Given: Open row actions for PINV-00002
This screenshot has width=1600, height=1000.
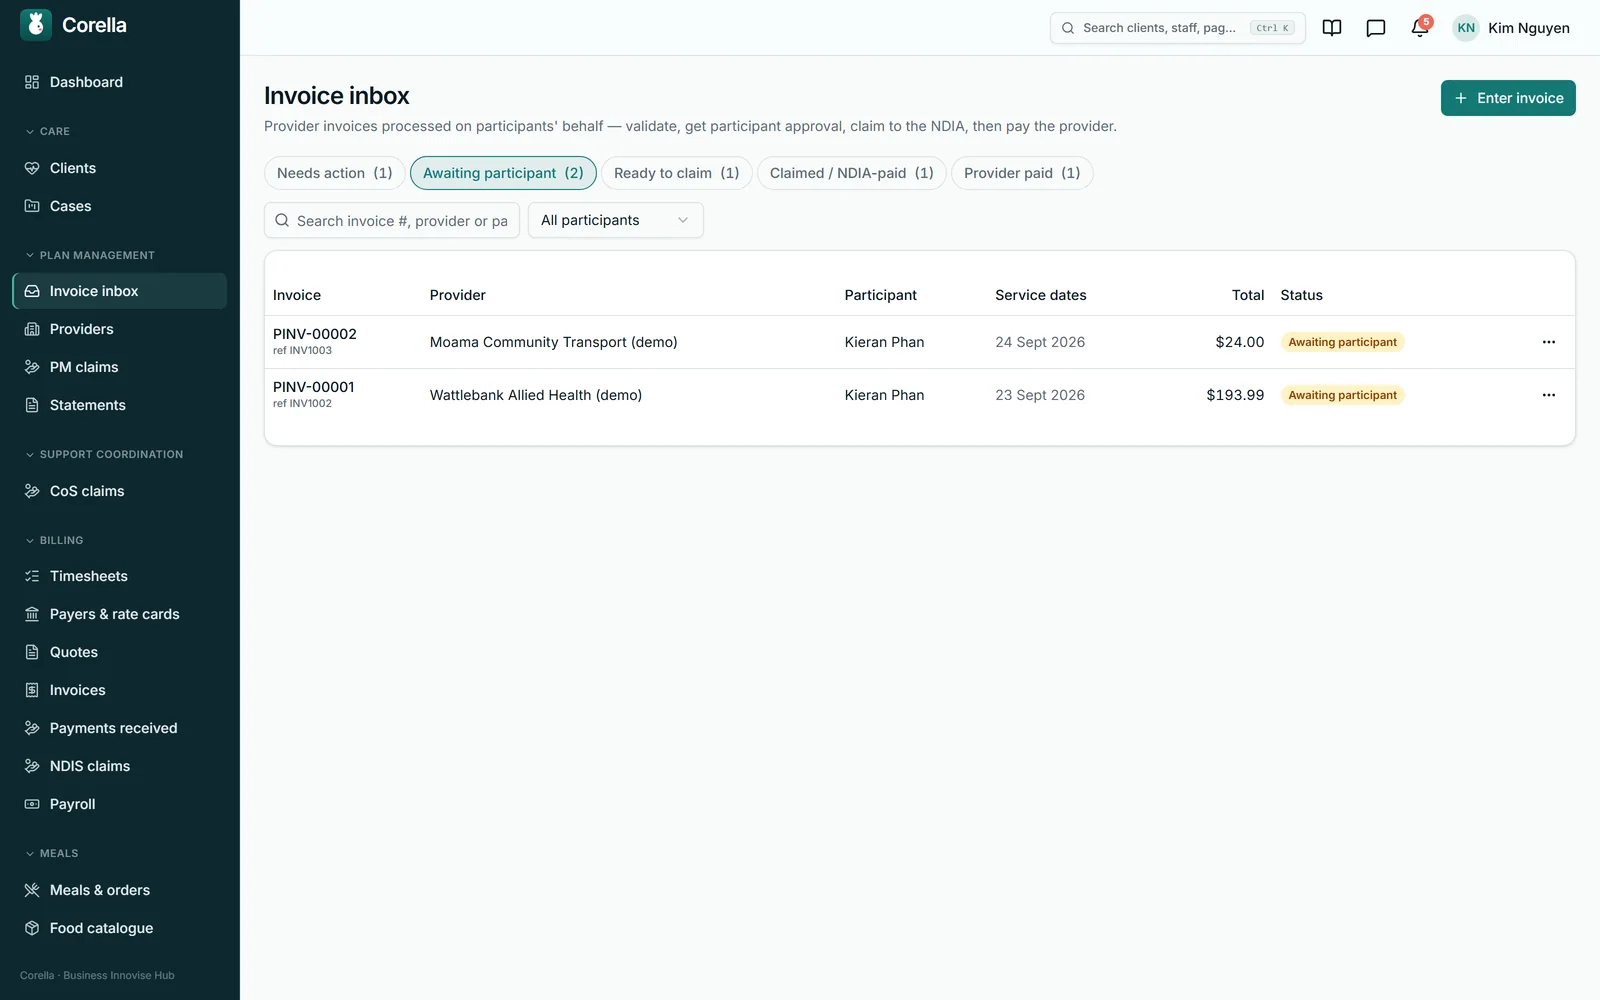Looking at the screenshot, I should (1549, 342).
